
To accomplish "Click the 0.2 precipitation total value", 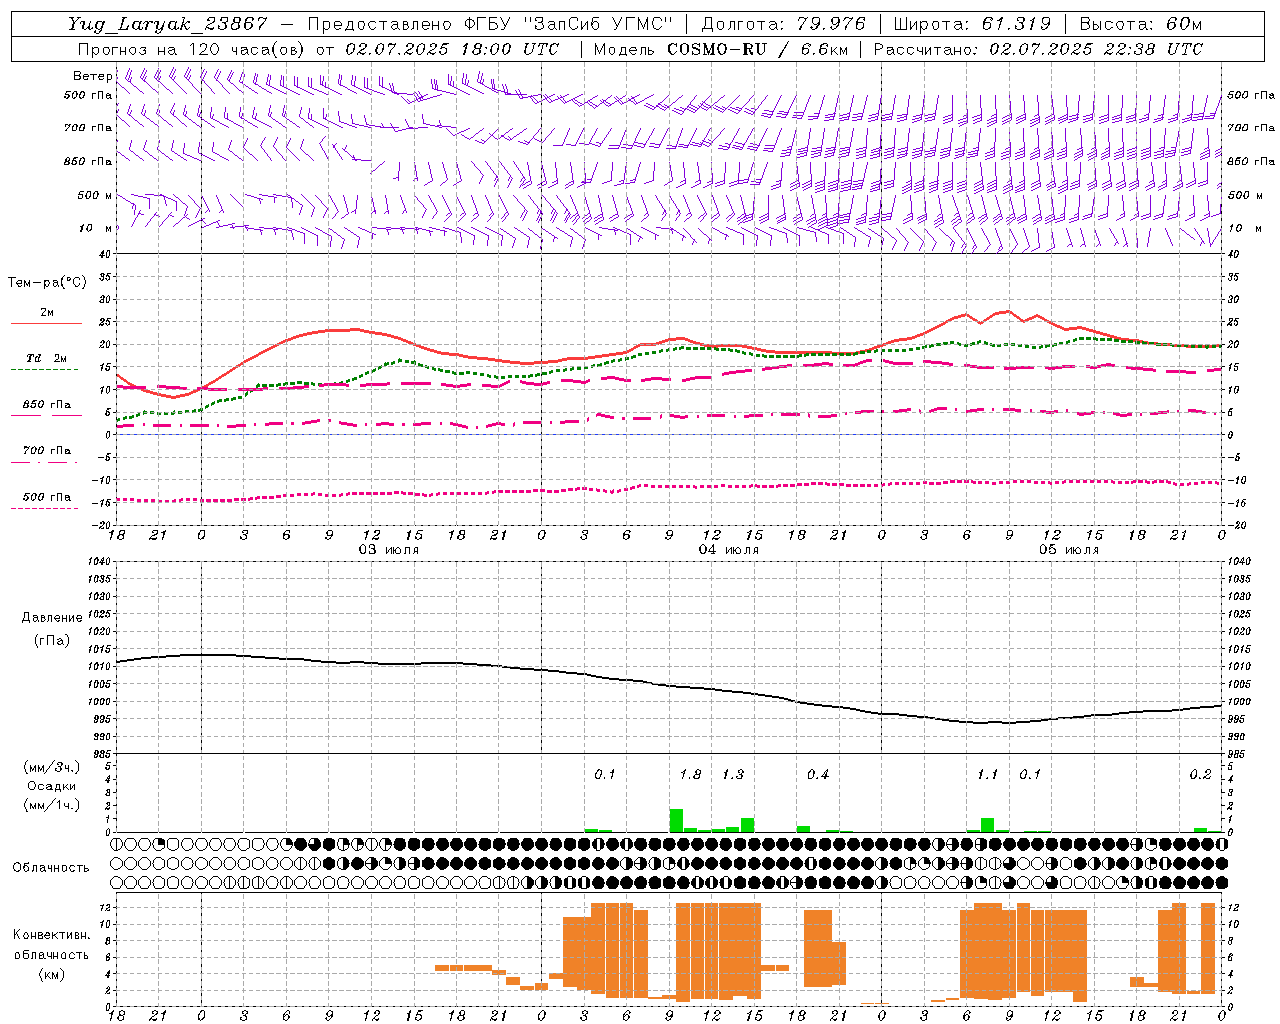I will (1200, 775).
